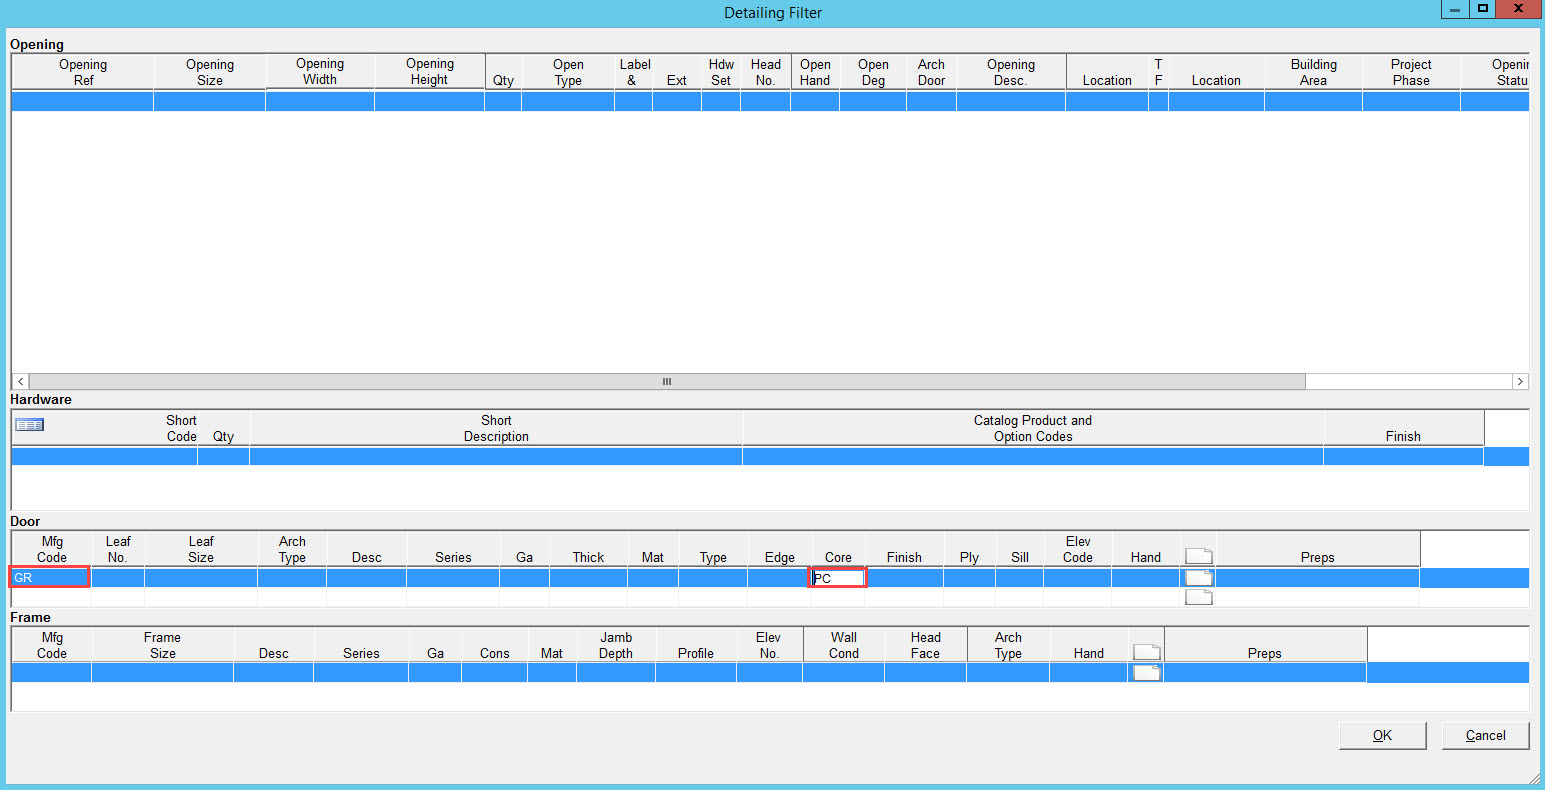Click the Door Edge column header
This screenshot has width=1545, height=790.
780,549
